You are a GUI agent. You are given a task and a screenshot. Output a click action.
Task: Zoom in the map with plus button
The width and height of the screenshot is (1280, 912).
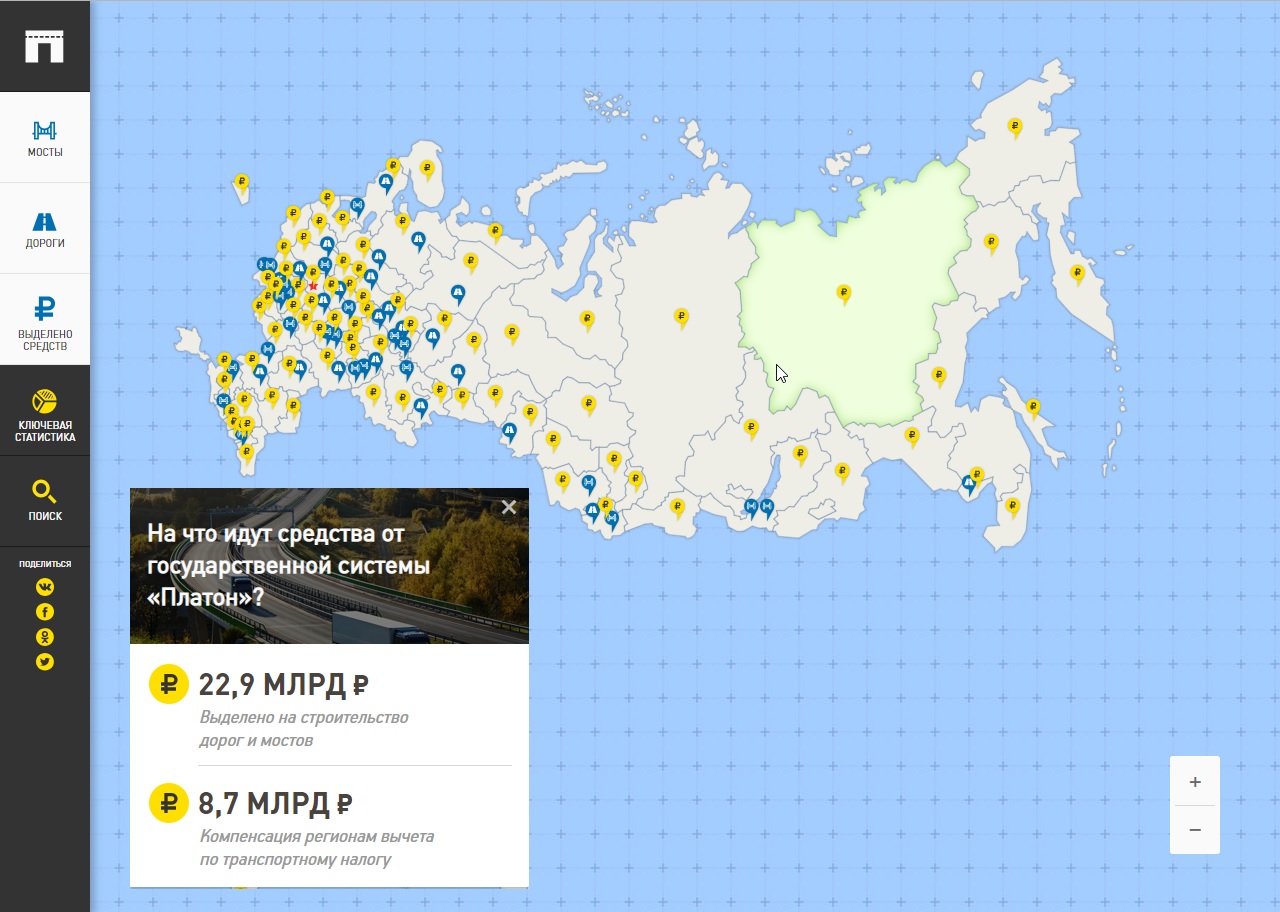[x=1195, y=781]
